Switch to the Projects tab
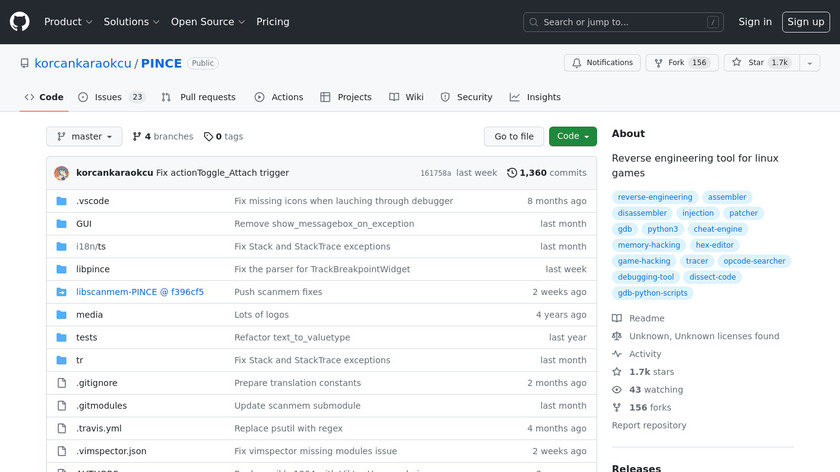Image resolution: width=840 pixels, height=472 pixels. (346, 97)
